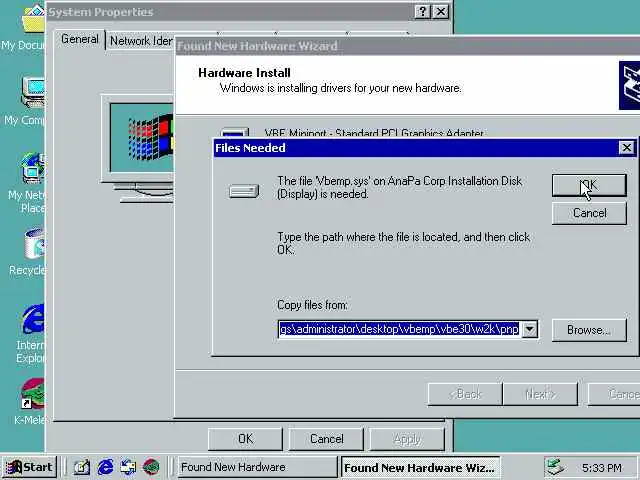Click the disk drive icon in Files Needed
Image resolution: width=640 pixels, height=480 pixels.
tap(244, 191)
